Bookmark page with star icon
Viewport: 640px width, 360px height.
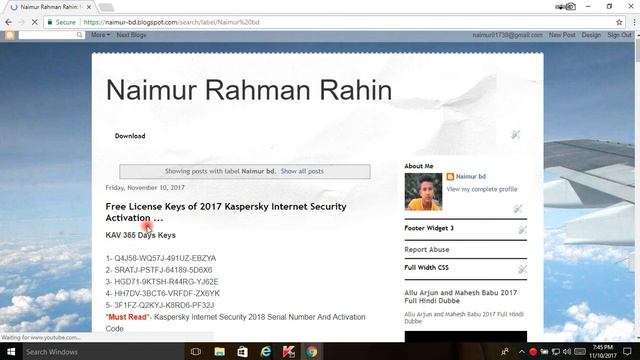(619, 22)
